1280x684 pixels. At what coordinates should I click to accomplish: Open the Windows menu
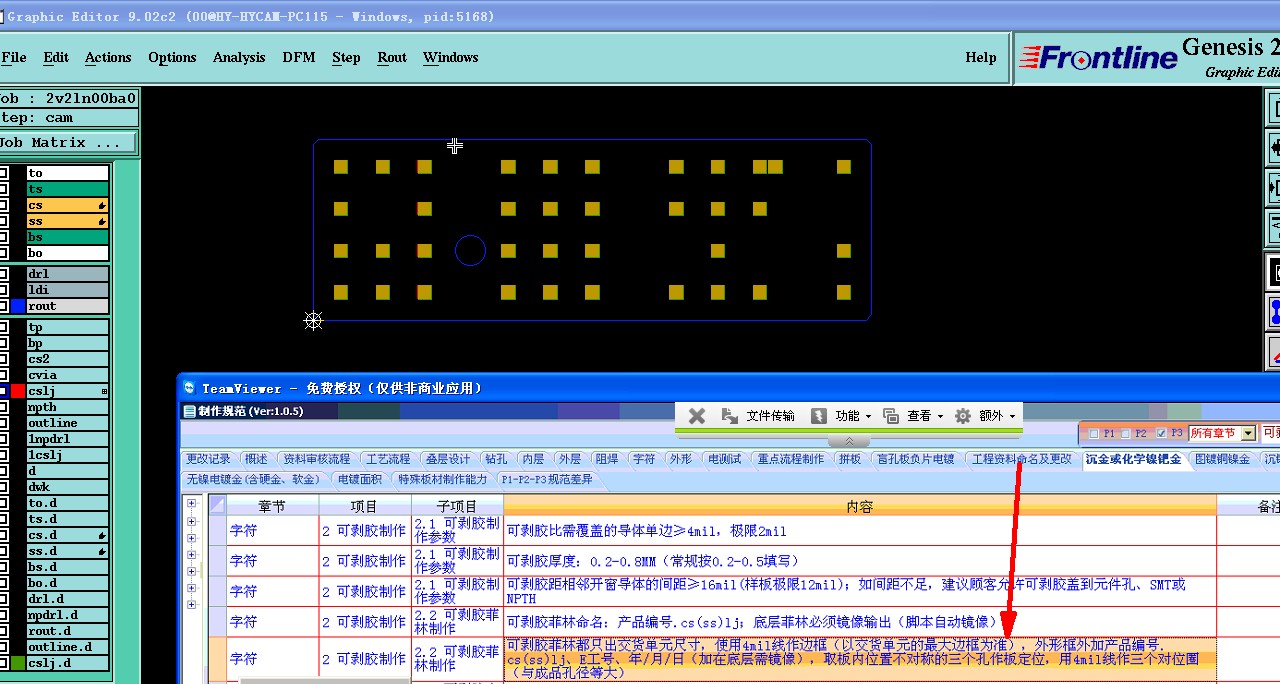451,57
